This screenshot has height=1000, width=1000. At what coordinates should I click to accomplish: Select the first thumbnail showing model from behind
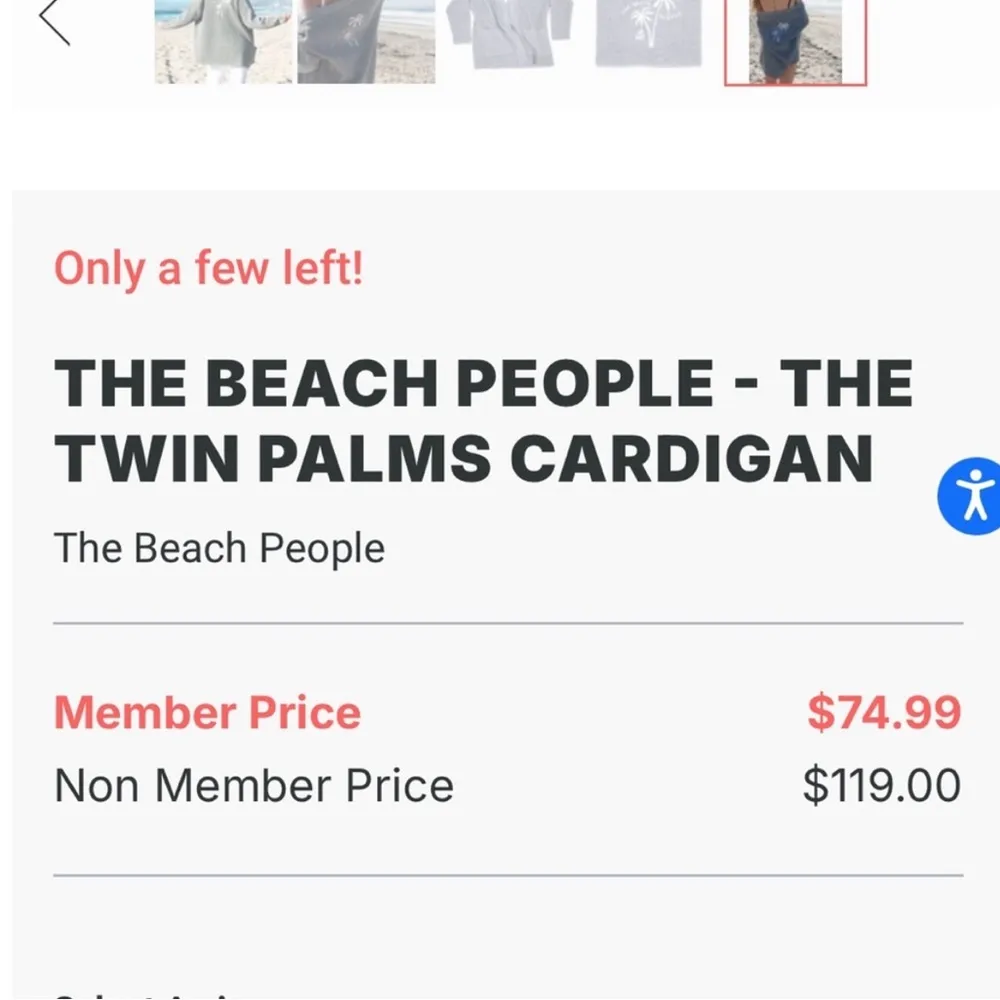pyautogui.click(x=220, y=40)
